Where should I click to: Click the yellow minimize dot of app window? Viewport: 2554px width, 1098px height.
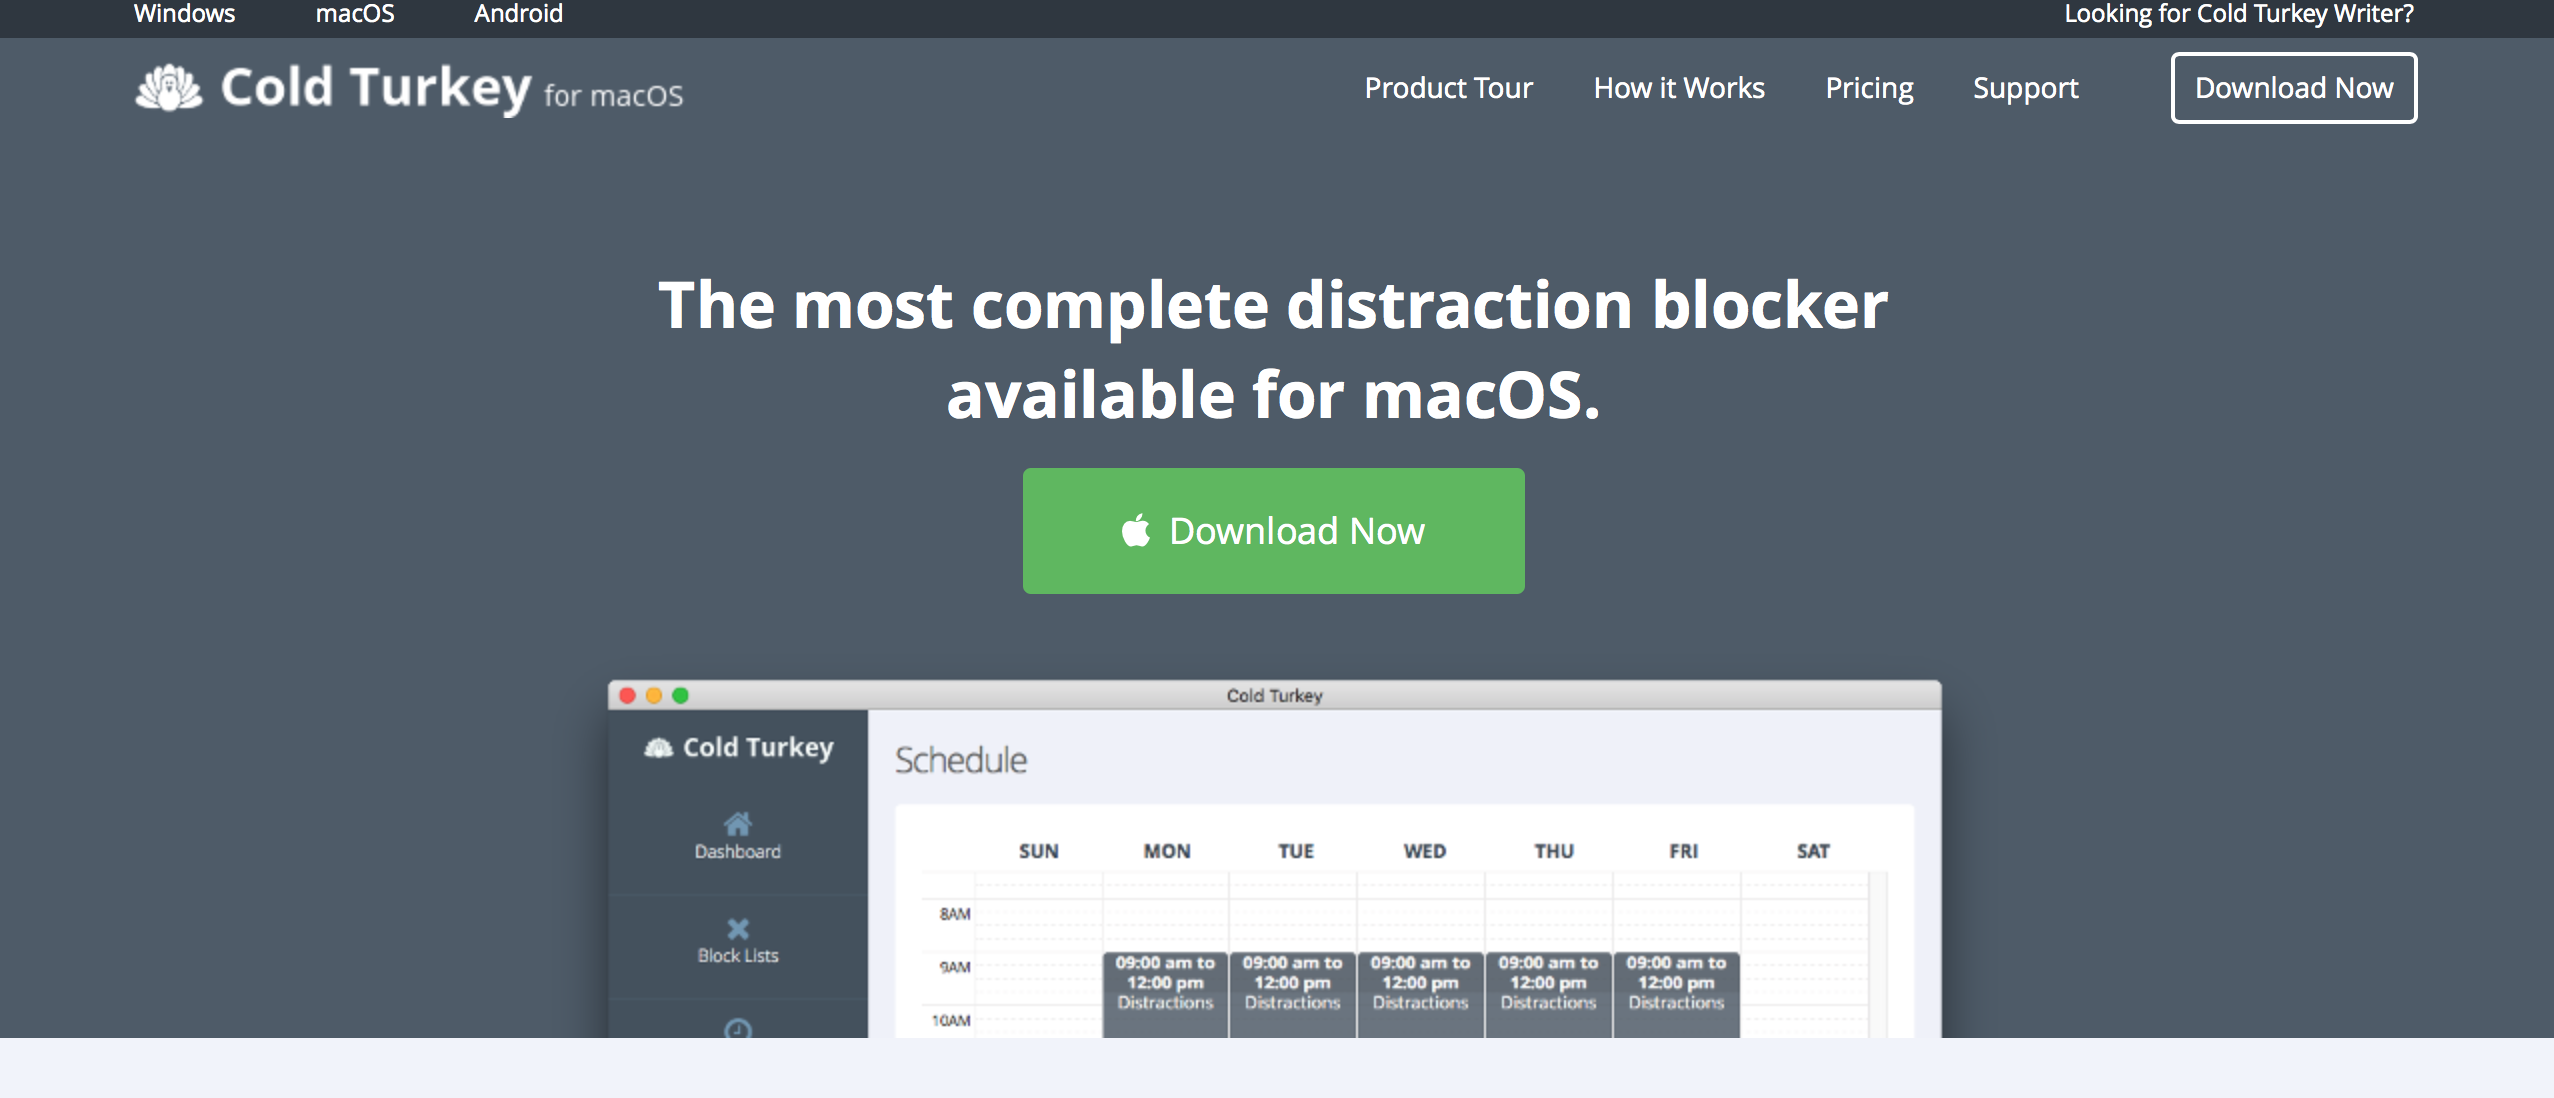pos(654,695)
